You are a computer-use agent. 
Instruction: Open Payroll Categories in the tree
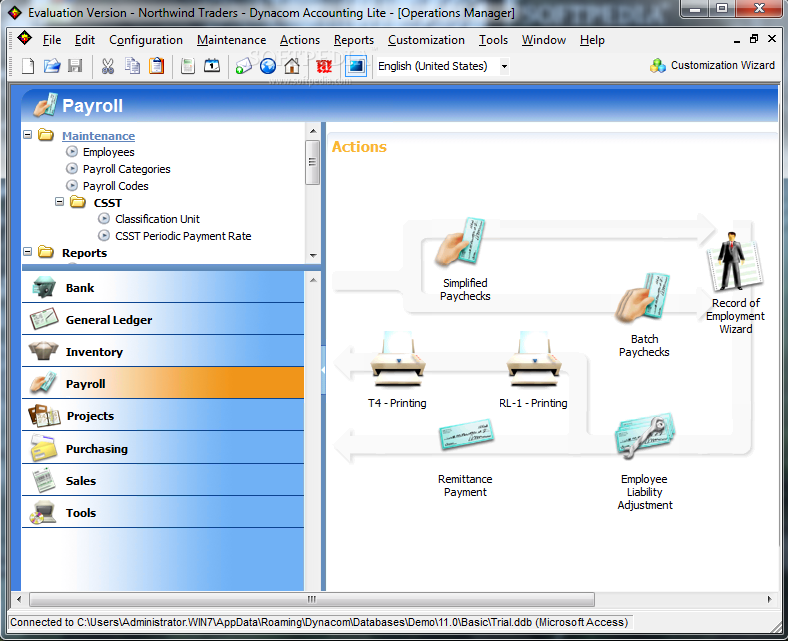click(x=127, y=169)
